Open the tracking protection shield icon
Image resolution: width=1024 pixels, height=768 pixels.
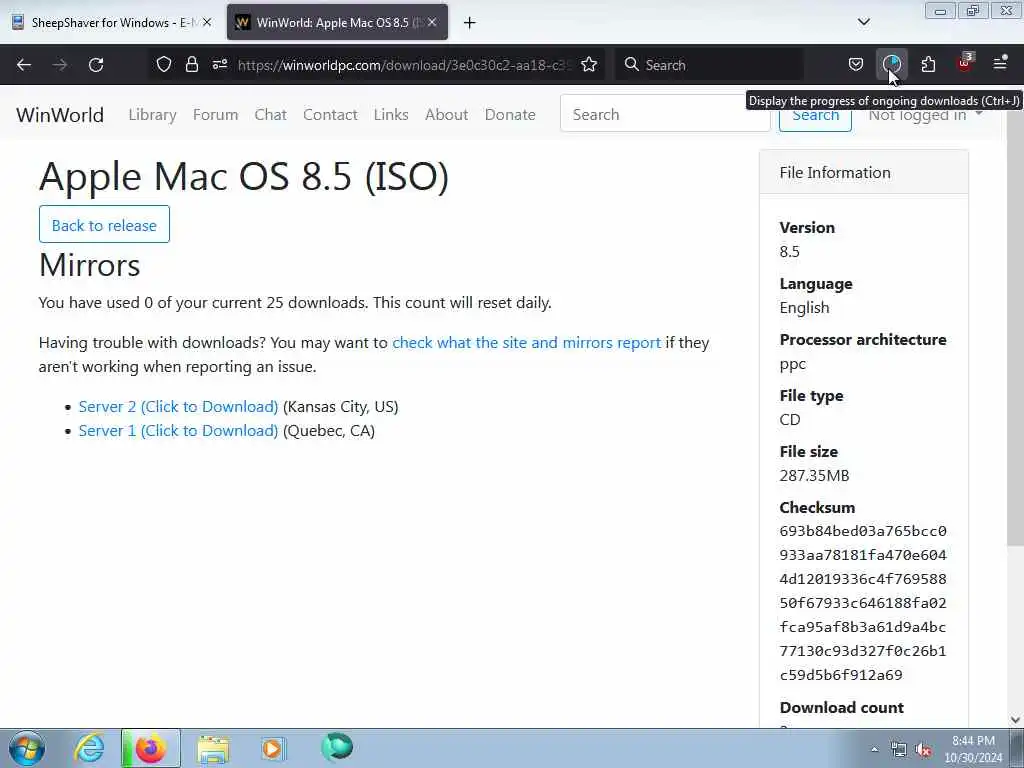coord(164,65)
